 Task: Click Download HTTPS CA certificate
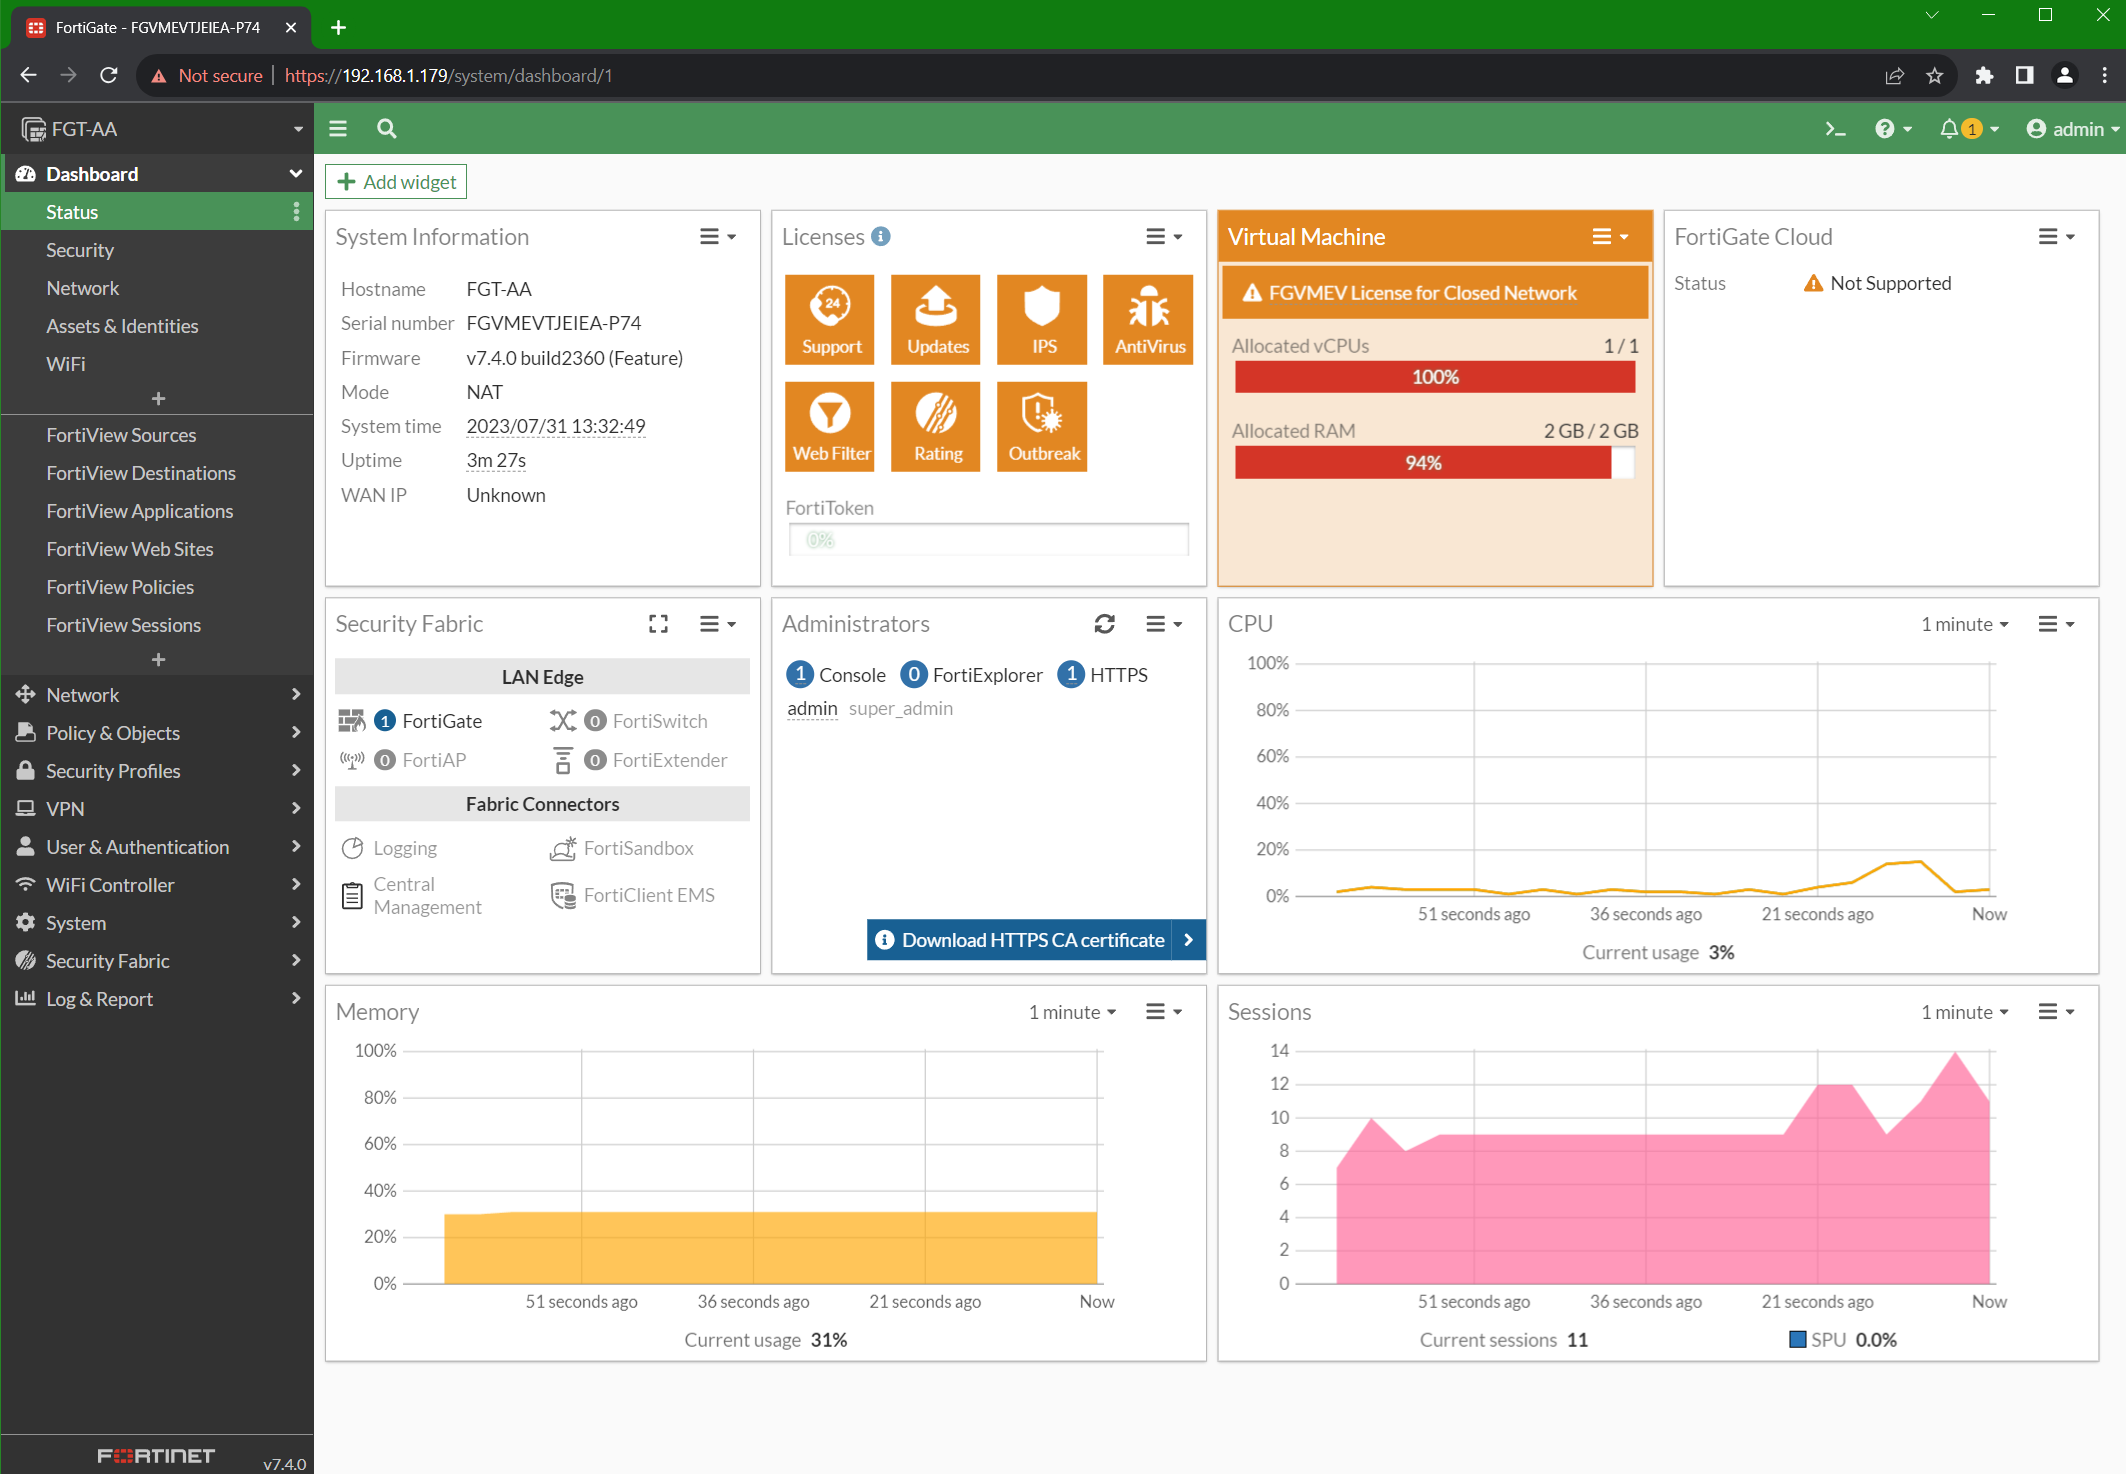pyautogui.click(x=1036, y=940)
